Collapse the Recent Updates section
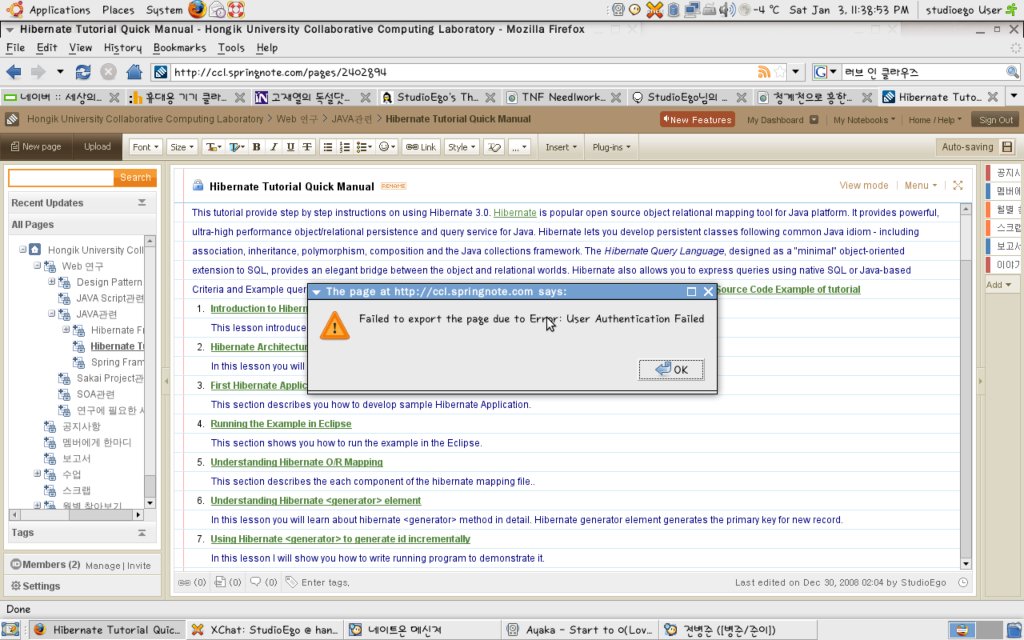This screenshot has height=640, width=1024. [142, 203]
